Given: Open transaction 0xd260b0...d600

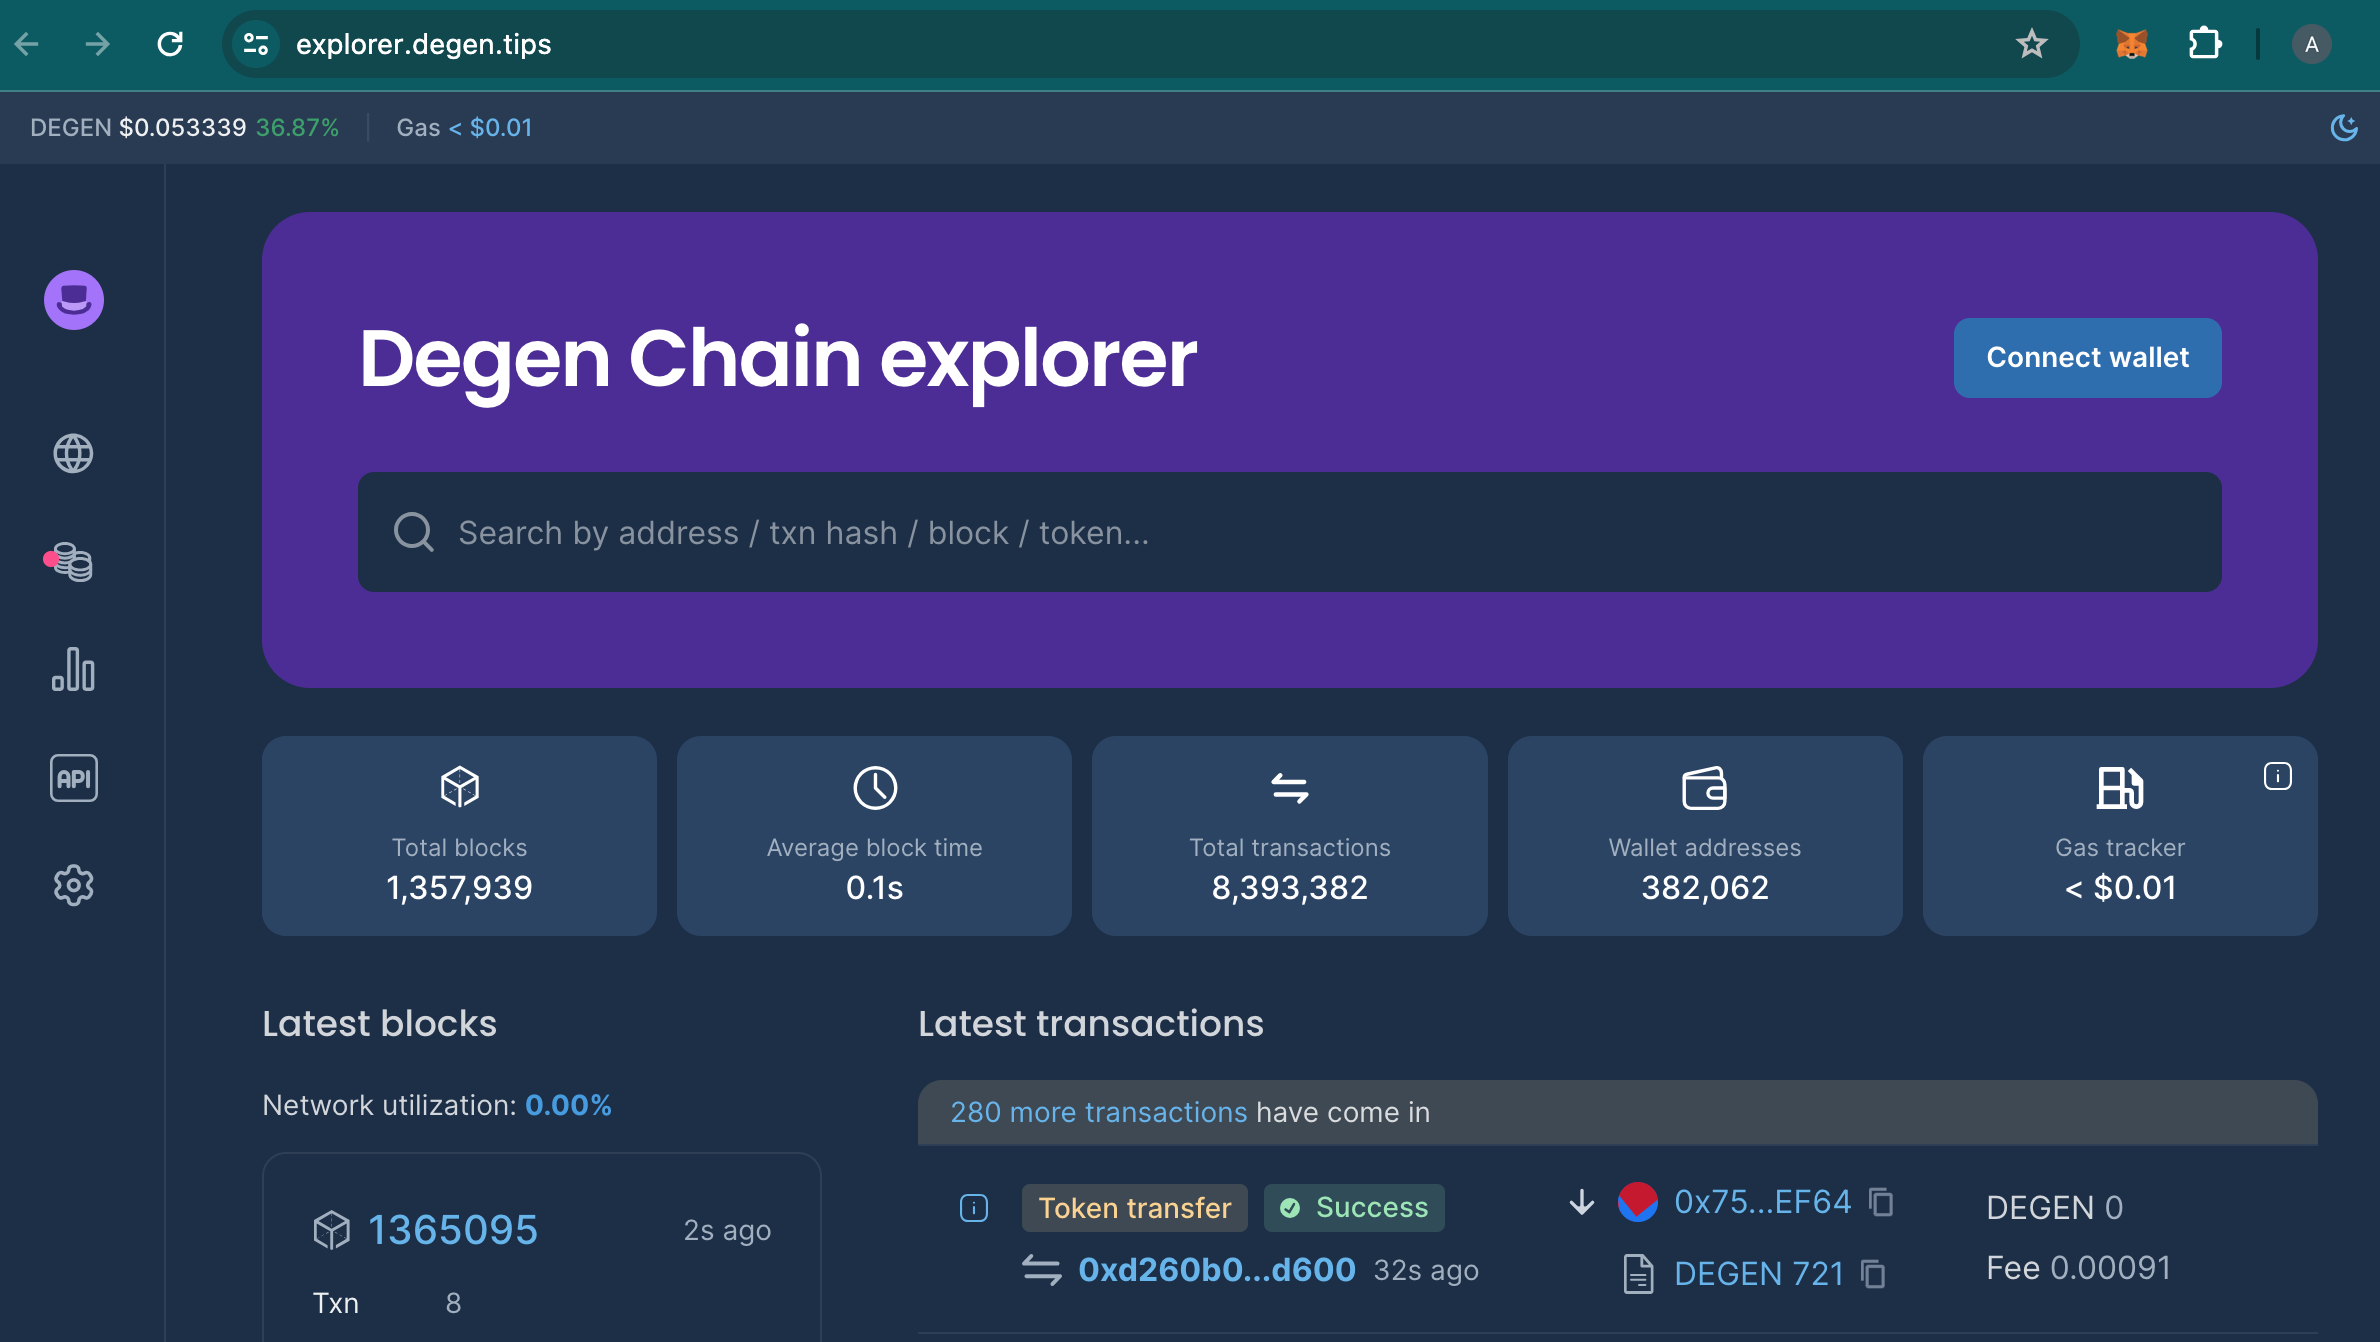Looking at the screenshot, I should 1215,1269.
